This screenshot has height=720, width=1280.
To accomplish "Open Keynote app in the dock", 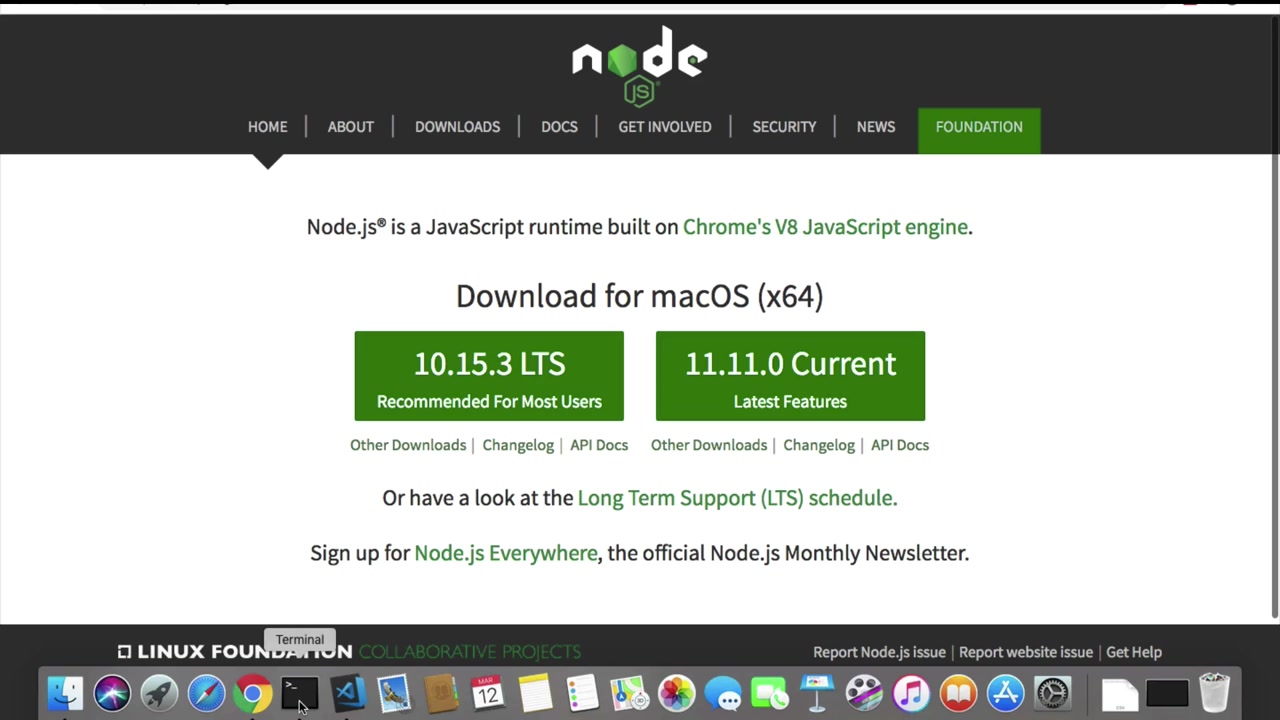I will [x=817, y=693].
